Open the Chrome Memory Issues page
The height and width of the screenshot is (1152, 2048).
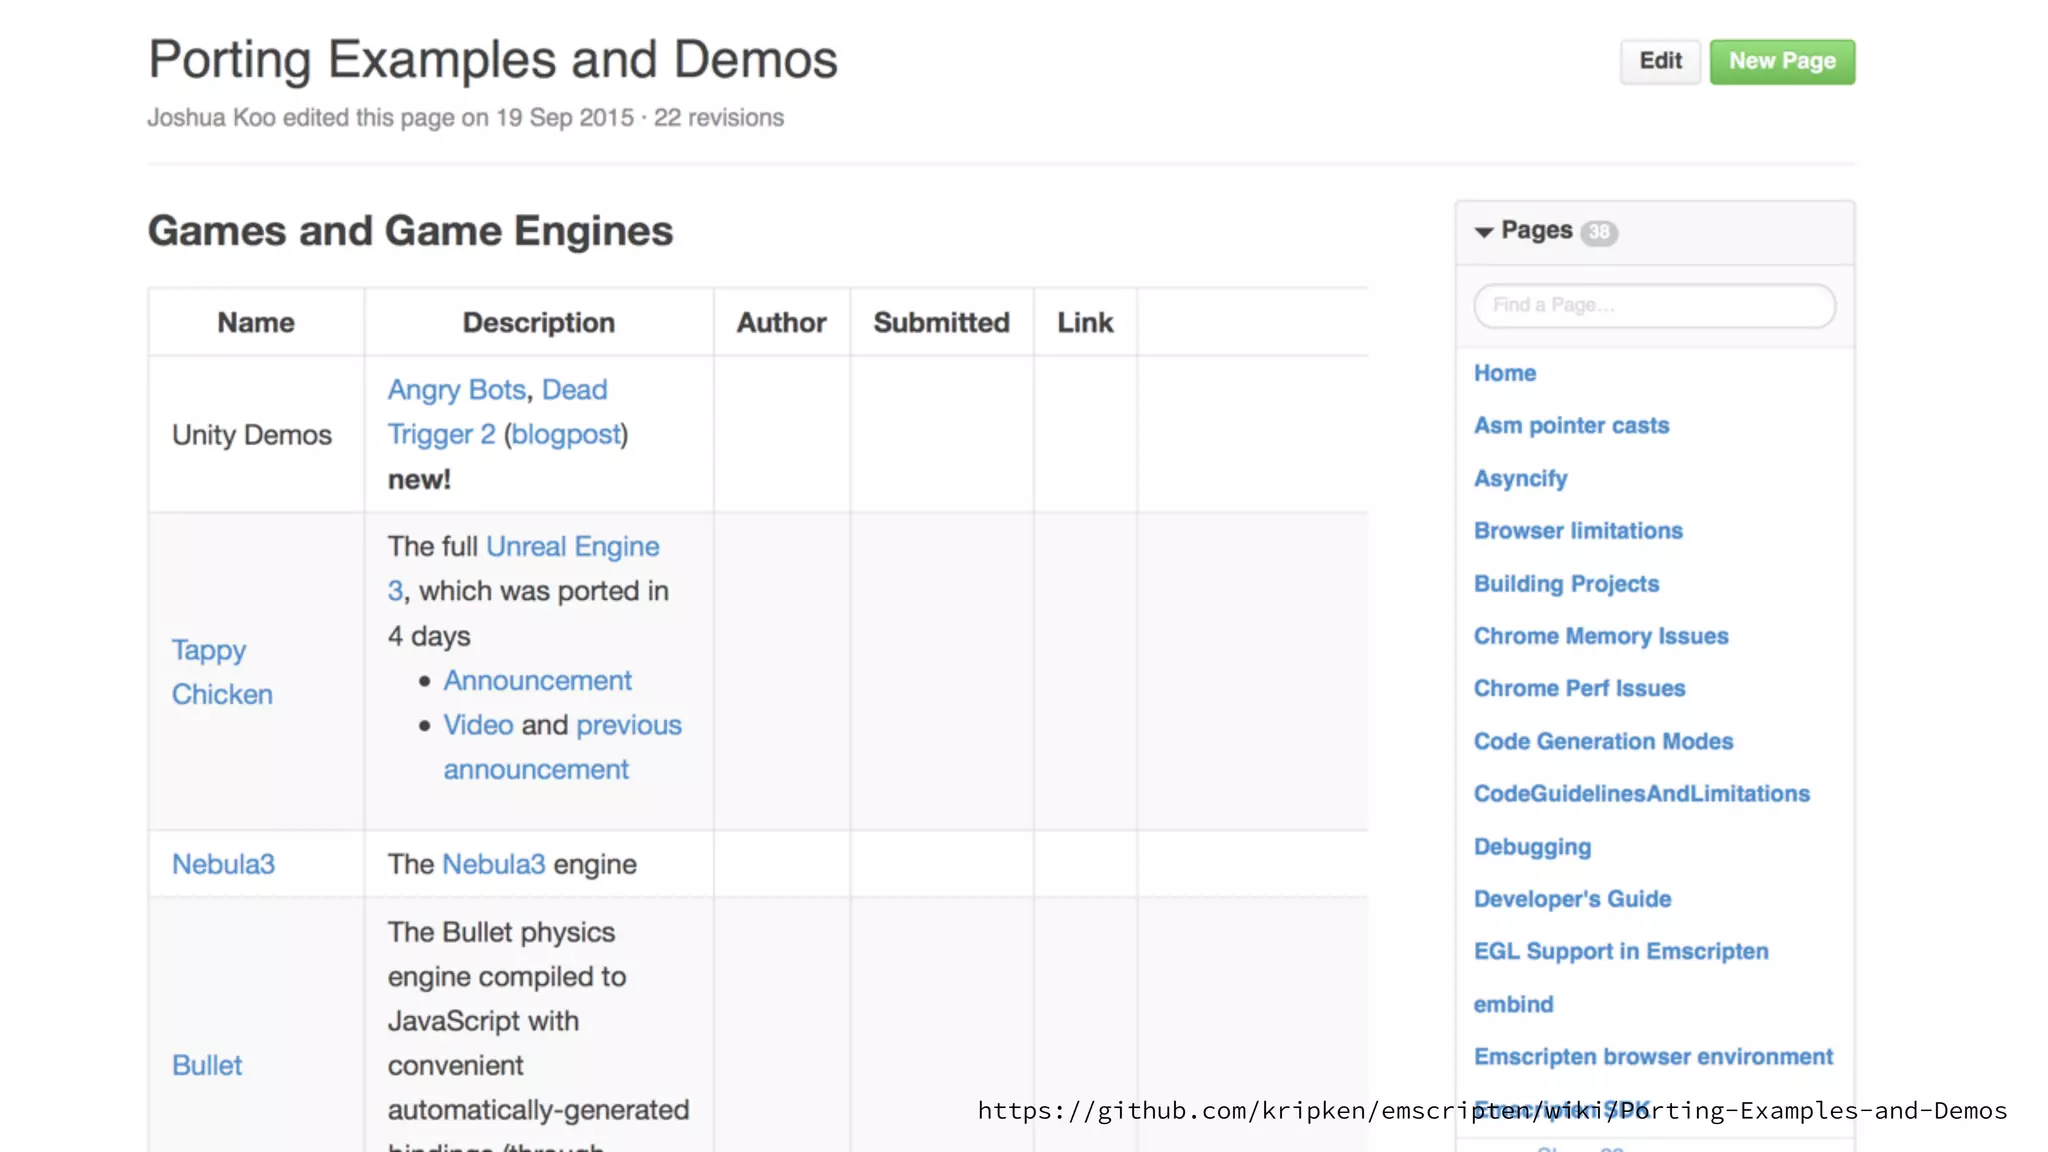[1600, 637]
